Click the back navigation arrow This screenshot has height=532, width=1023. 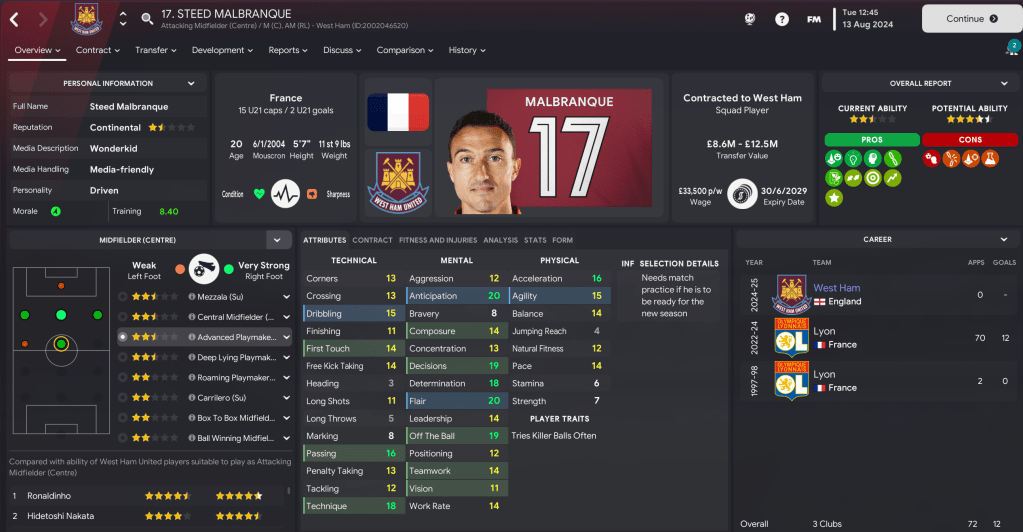[x=14, y=19]
